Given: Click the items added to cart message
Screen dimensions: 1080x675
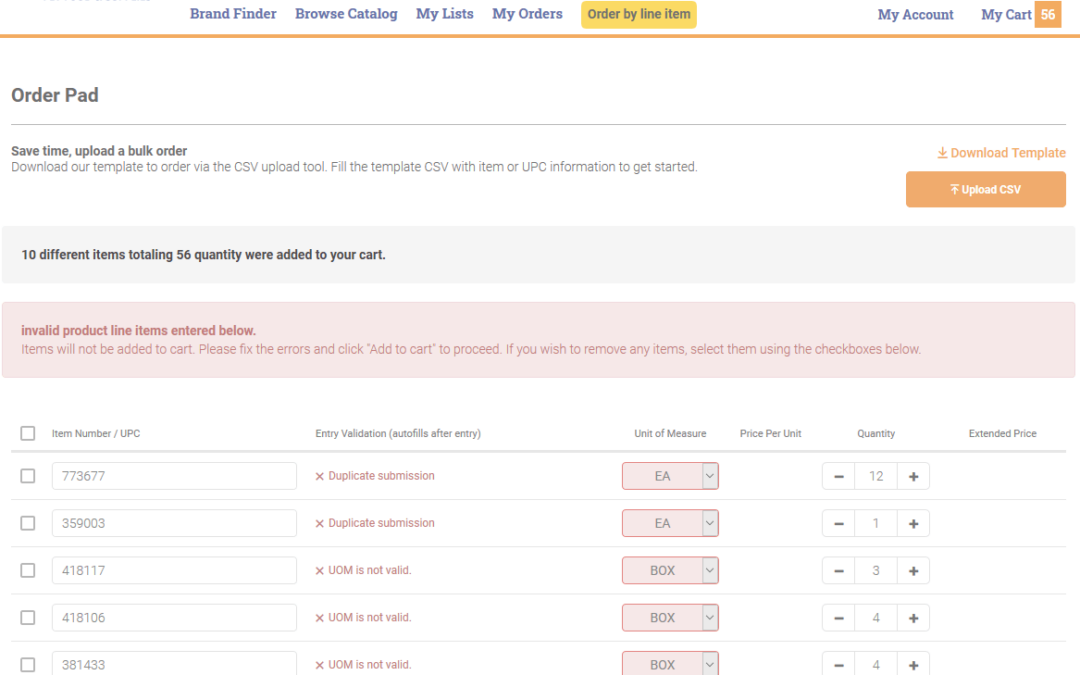Looking at the screenshot, I should [x=203, y=255].
